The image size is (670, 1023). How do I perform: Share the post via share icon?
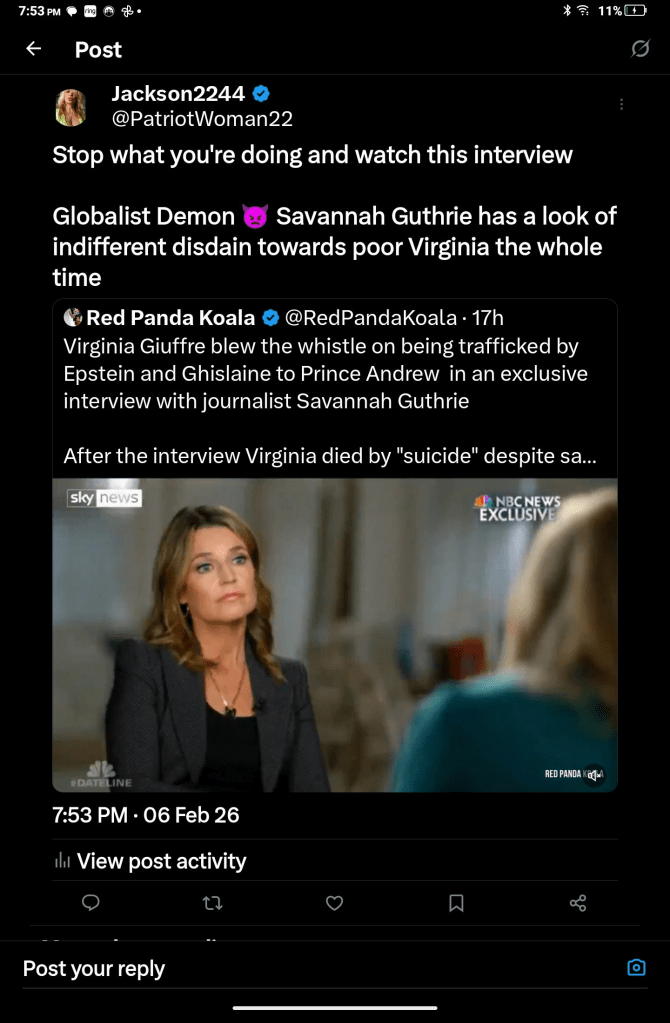point(578,903)
